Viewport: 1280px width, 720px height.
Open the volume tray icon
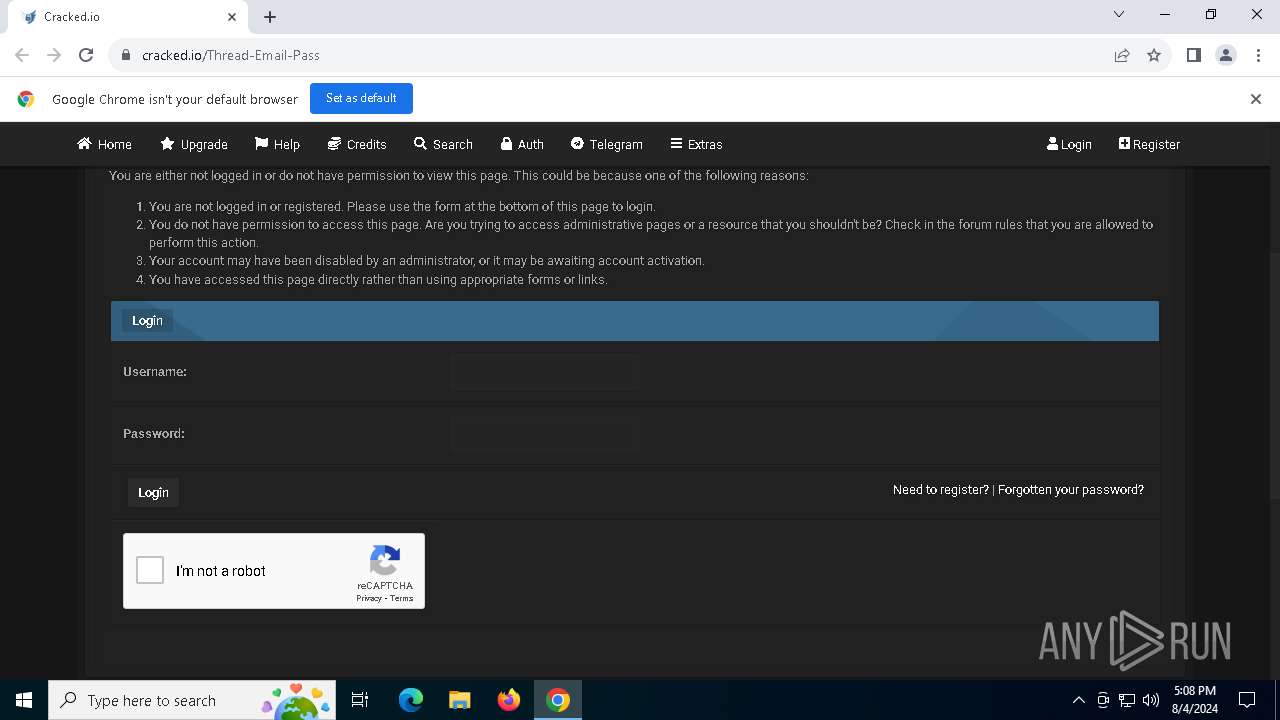pyautogui.click(x=1151, y=700)
